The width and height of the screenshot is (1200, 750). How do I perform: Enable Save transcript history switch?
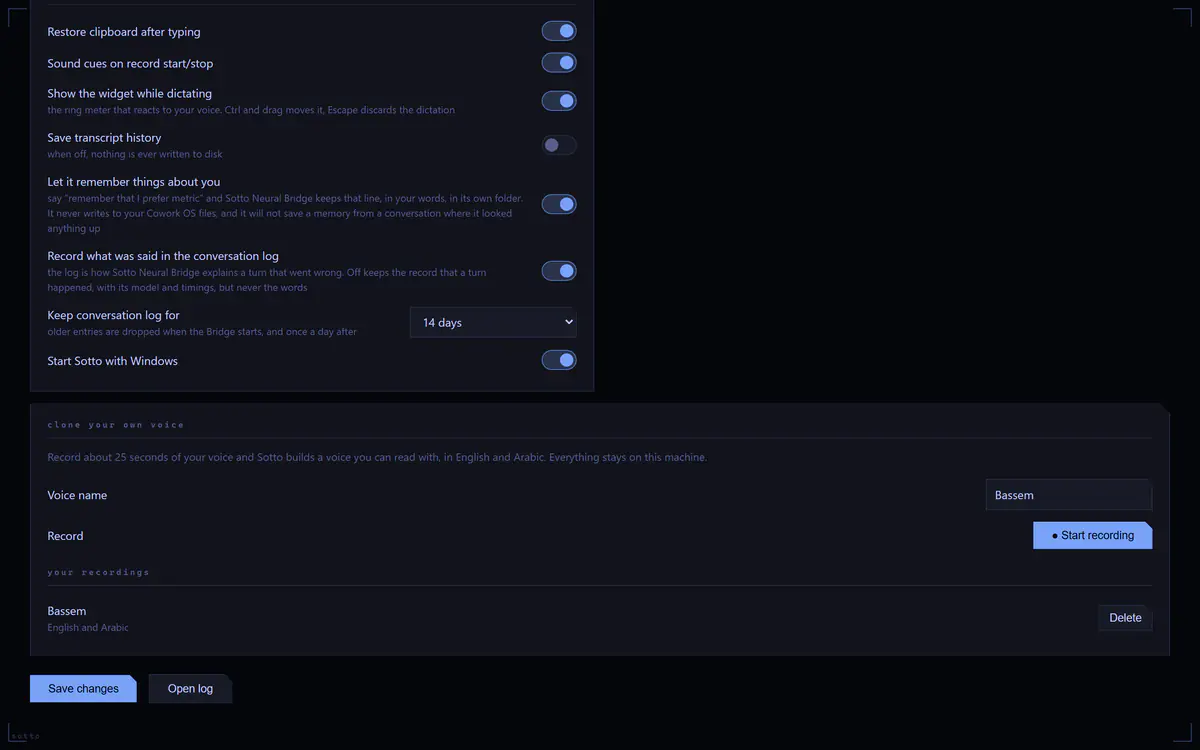click(x=559, y=145)
